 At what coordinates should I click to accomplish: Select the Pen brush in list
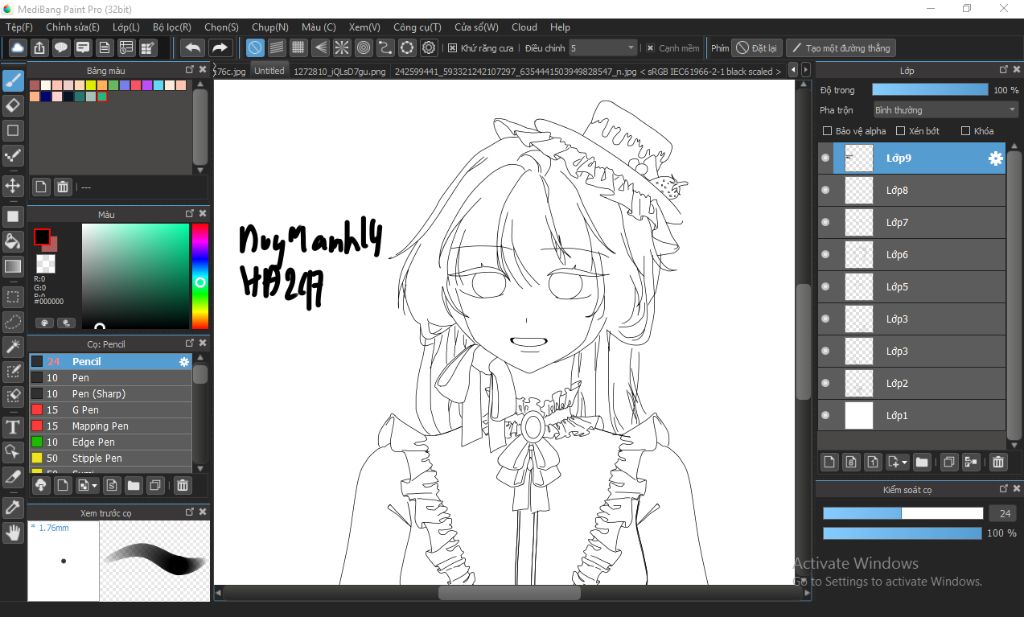[x=110, y=377]
